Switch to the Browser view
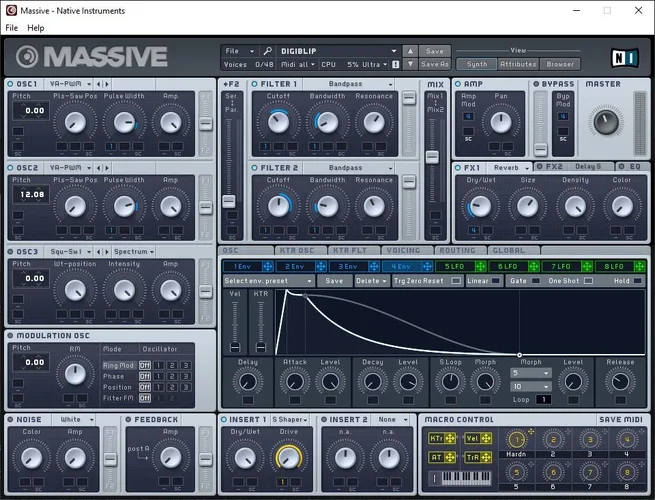Viewport: 655px width, 500px height. tap(560, 64)
